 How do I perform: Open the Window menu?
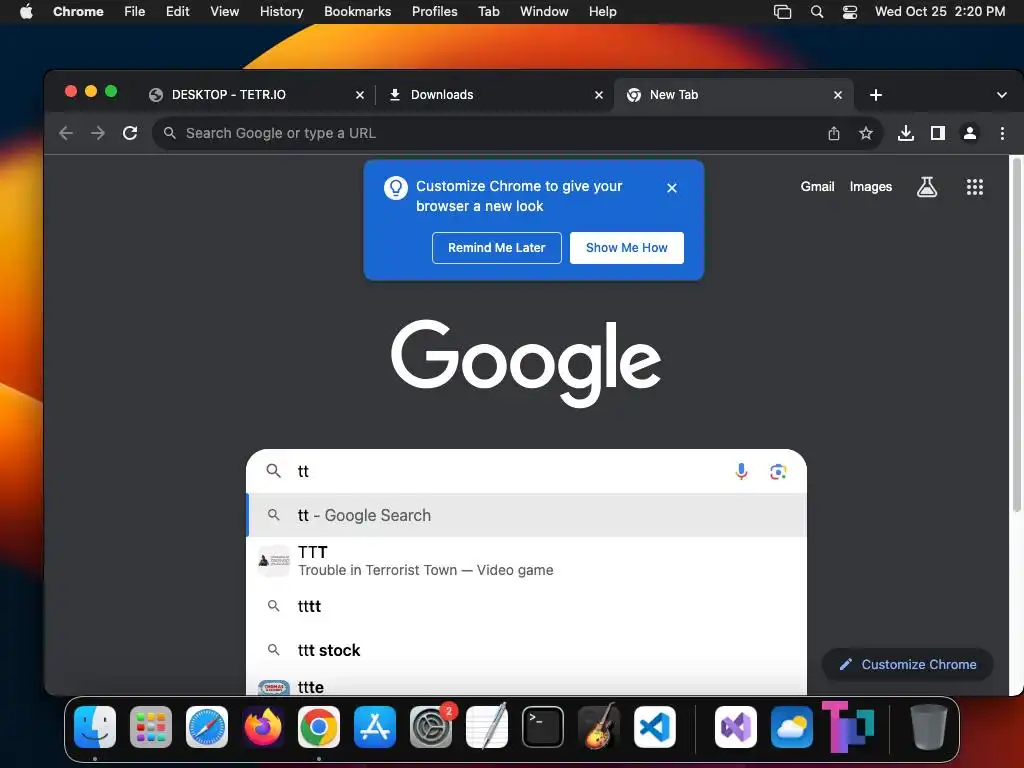[x=544, y=12]
